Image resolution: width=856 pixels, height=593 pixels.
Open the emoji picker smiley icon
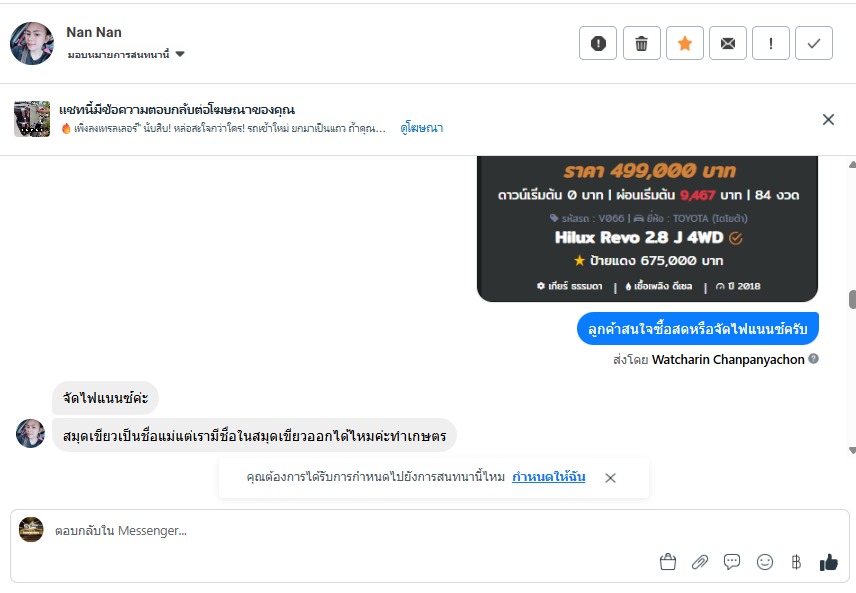(765, 562)
